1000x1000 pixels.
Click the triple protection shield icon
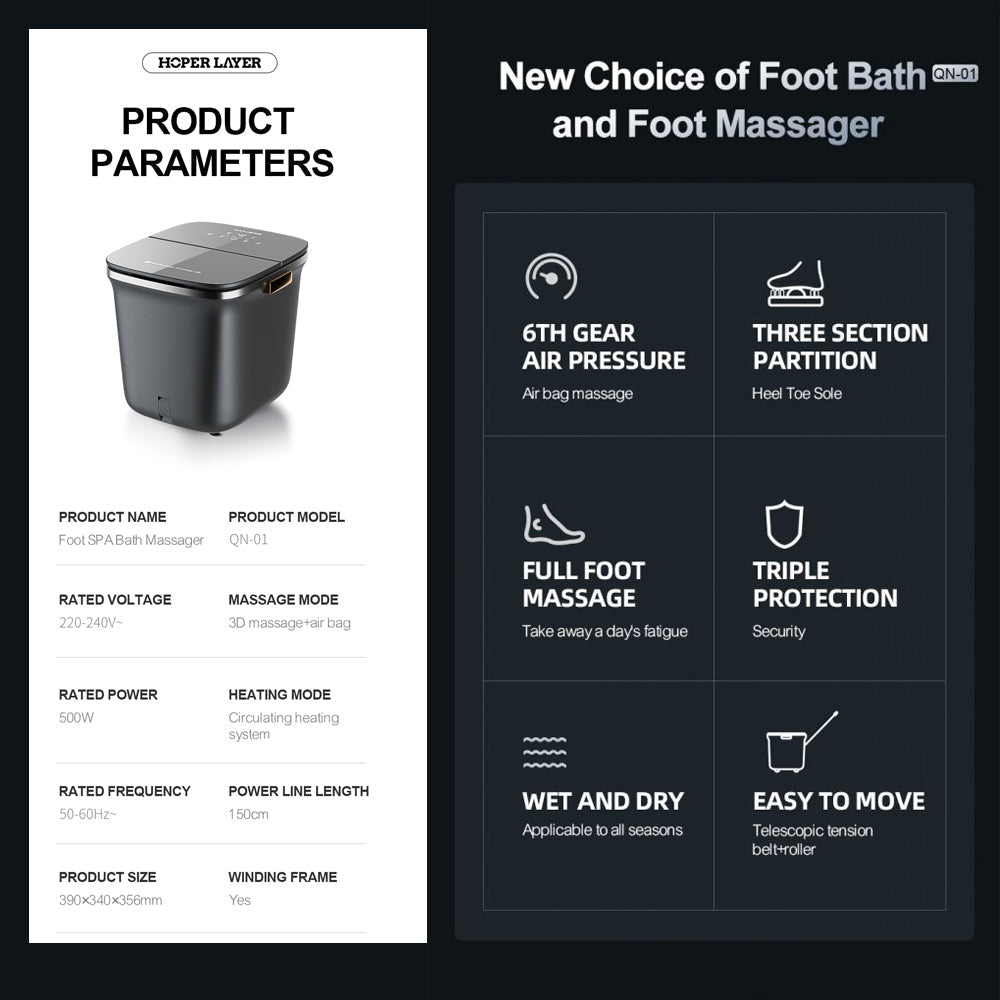pos(784,524)
